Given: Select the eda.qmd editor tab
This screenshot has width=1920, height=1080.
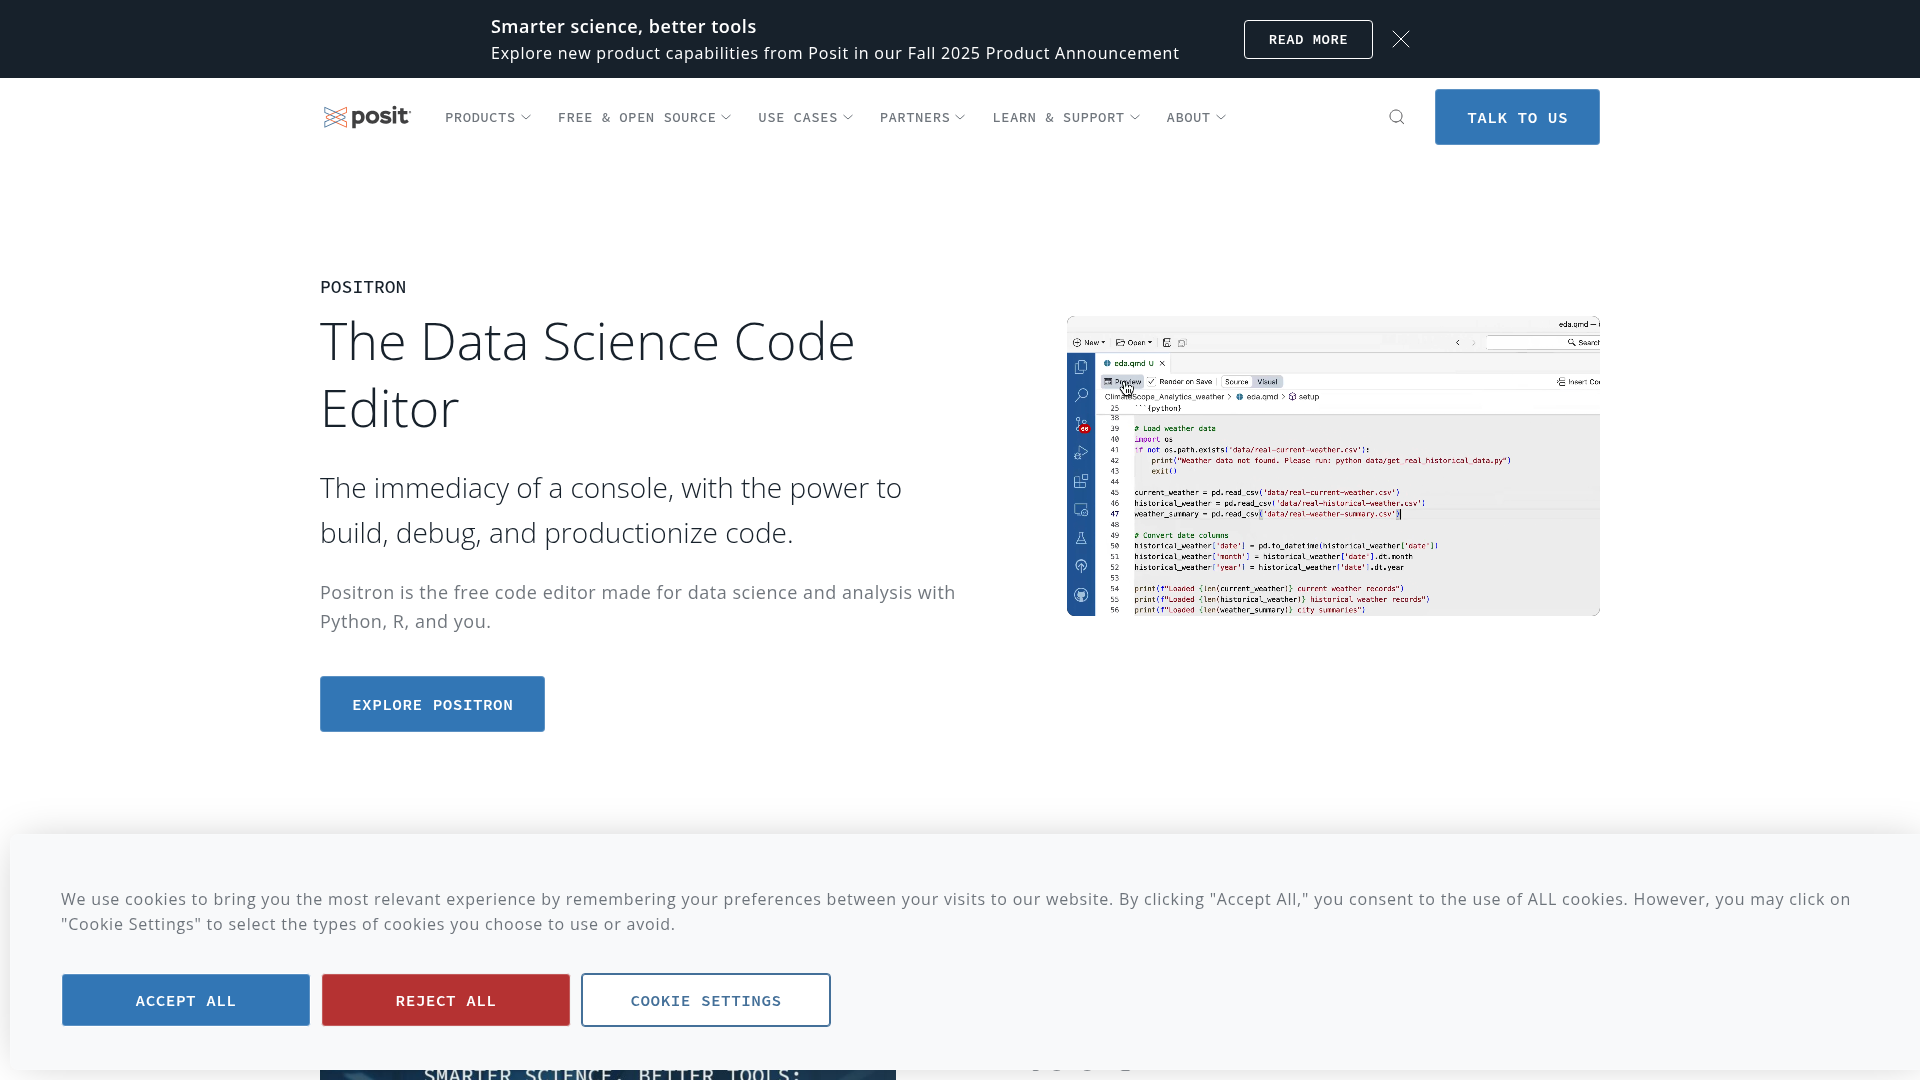Looking at the screenshot, I should [1129, 363].
